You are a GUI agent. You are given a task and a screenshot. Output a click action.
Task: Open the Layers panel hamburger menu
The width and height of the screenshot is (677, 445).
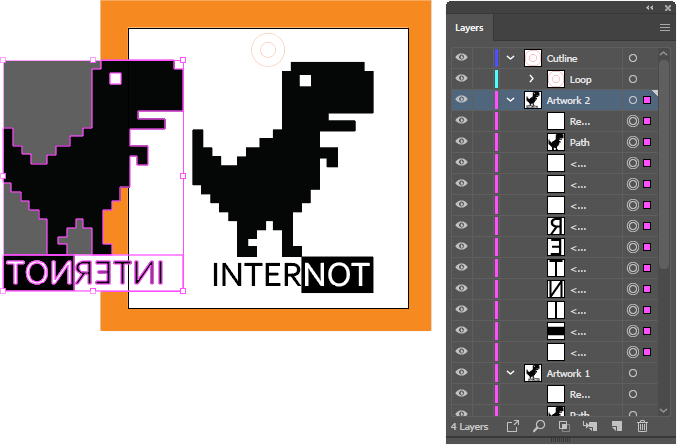[664, 28]
